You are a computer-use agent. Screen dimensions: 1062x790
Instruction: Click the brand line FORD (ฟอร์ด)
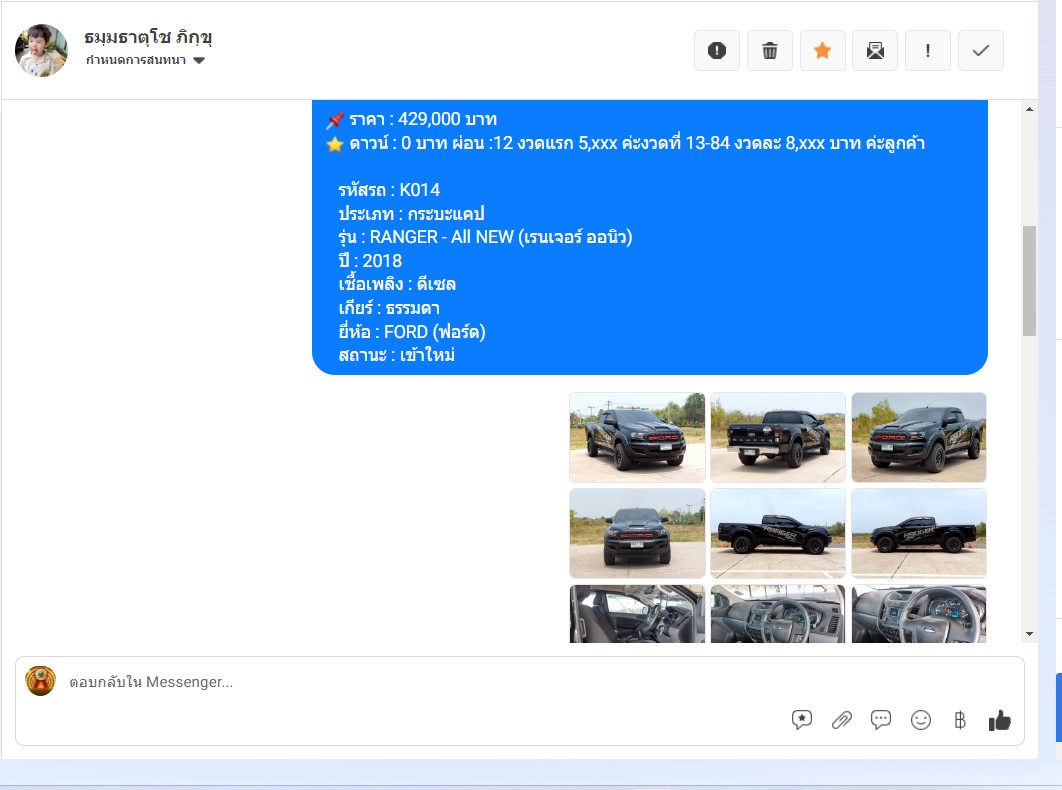click(412, 332)
